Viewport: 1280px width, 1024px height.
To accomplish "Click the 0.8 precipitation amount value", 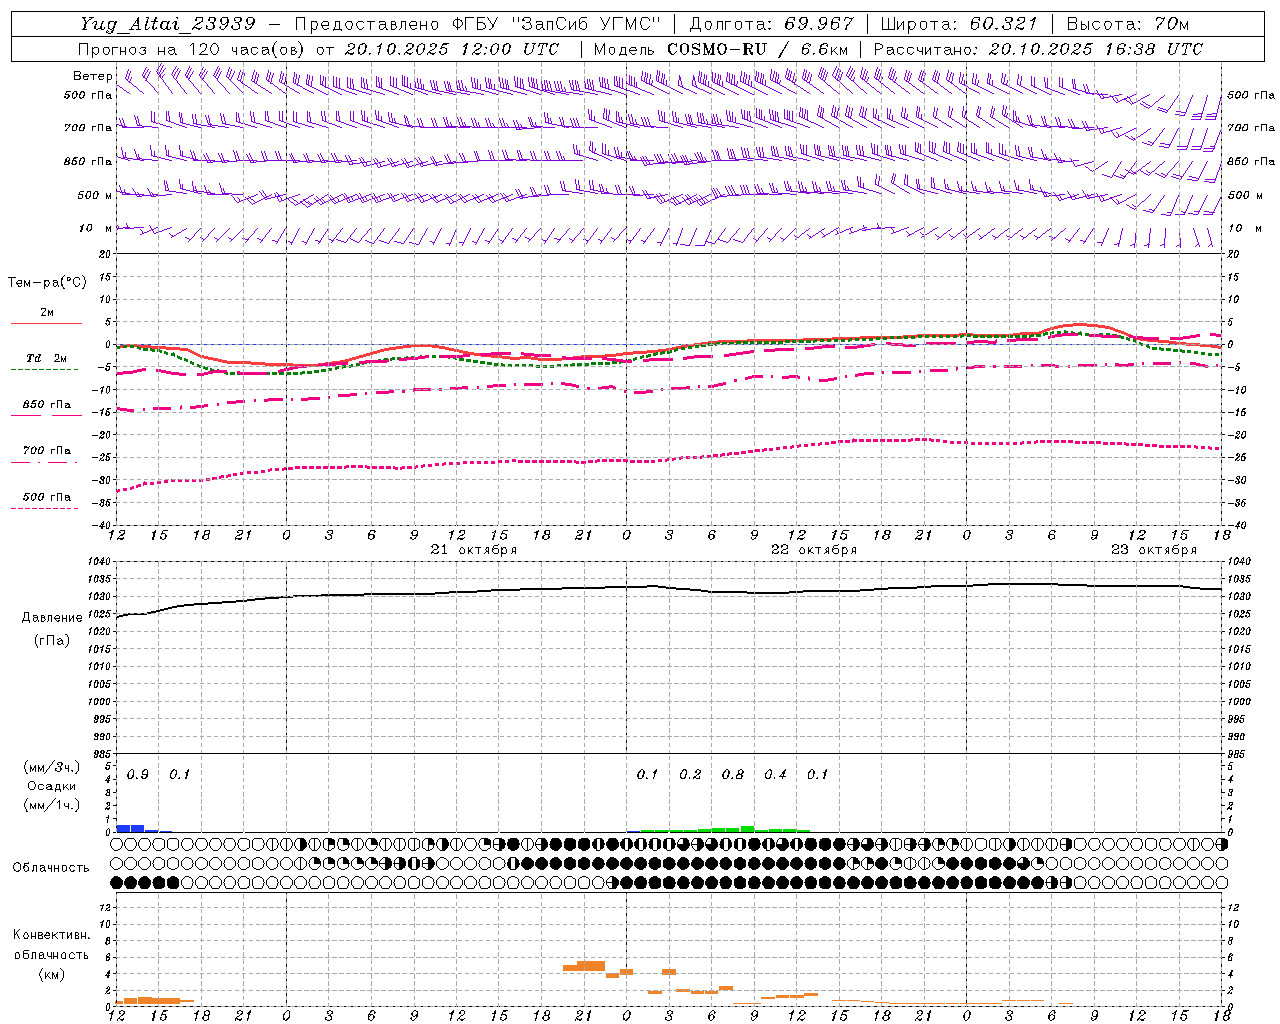I will point(733,775).
